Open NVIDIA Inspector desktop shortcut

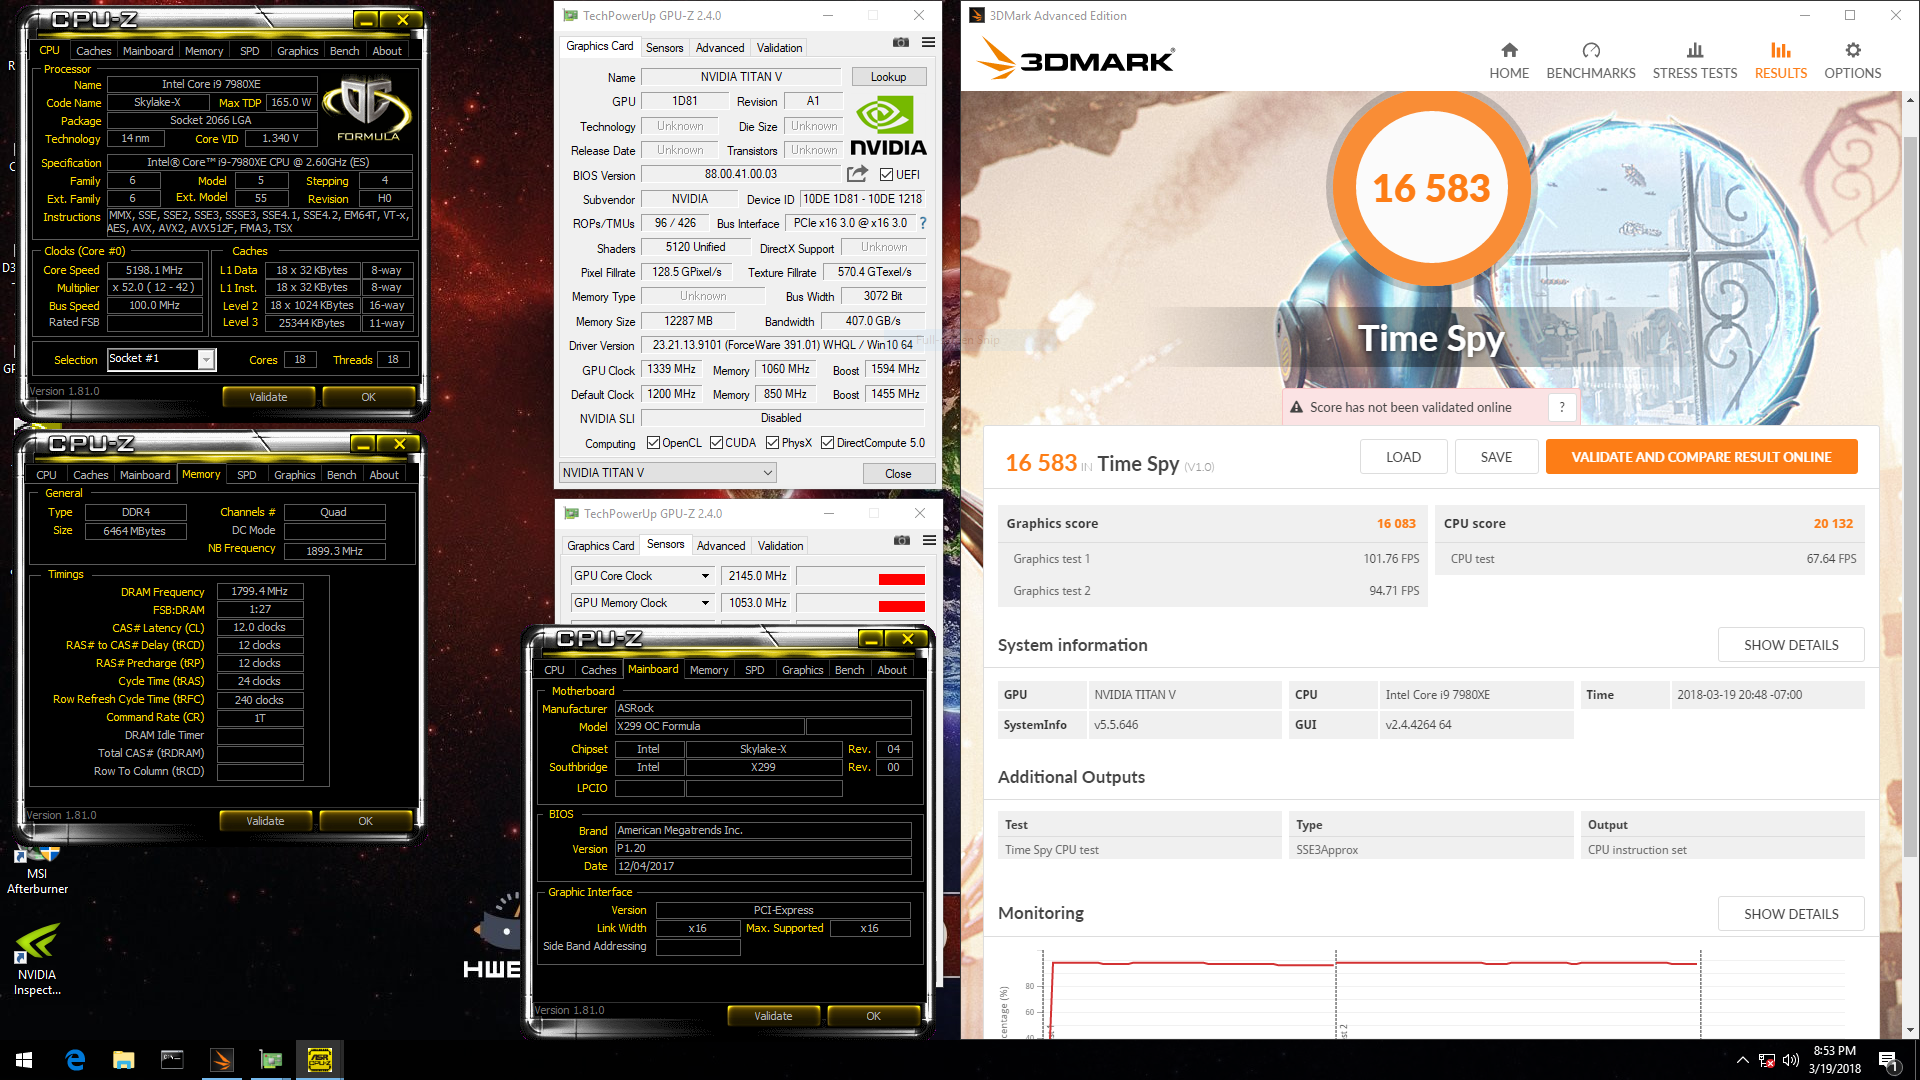[37, 960]
